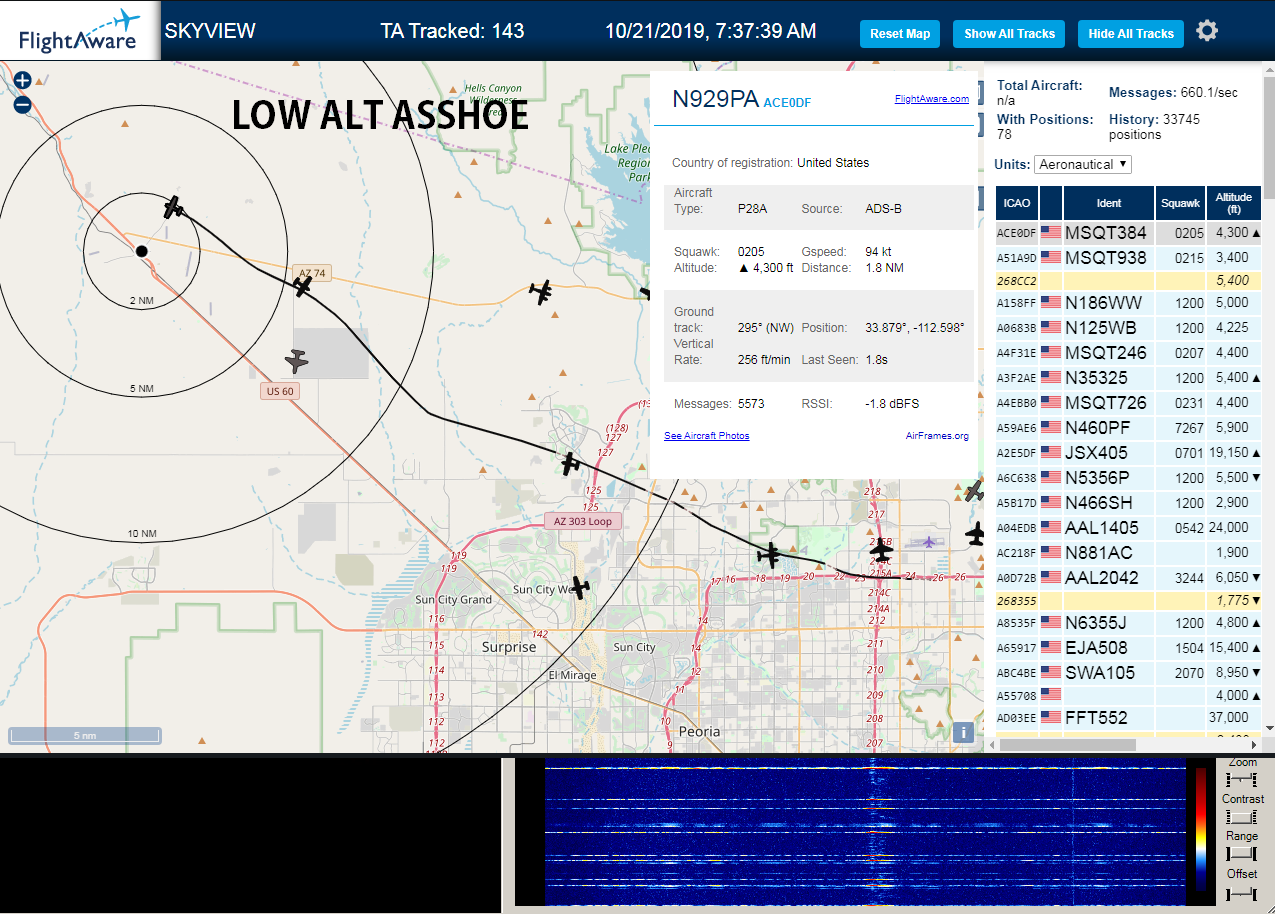This screenshot has height=915, width=1275.
Task: Select the MSQT726 row
Action: 1129,403
